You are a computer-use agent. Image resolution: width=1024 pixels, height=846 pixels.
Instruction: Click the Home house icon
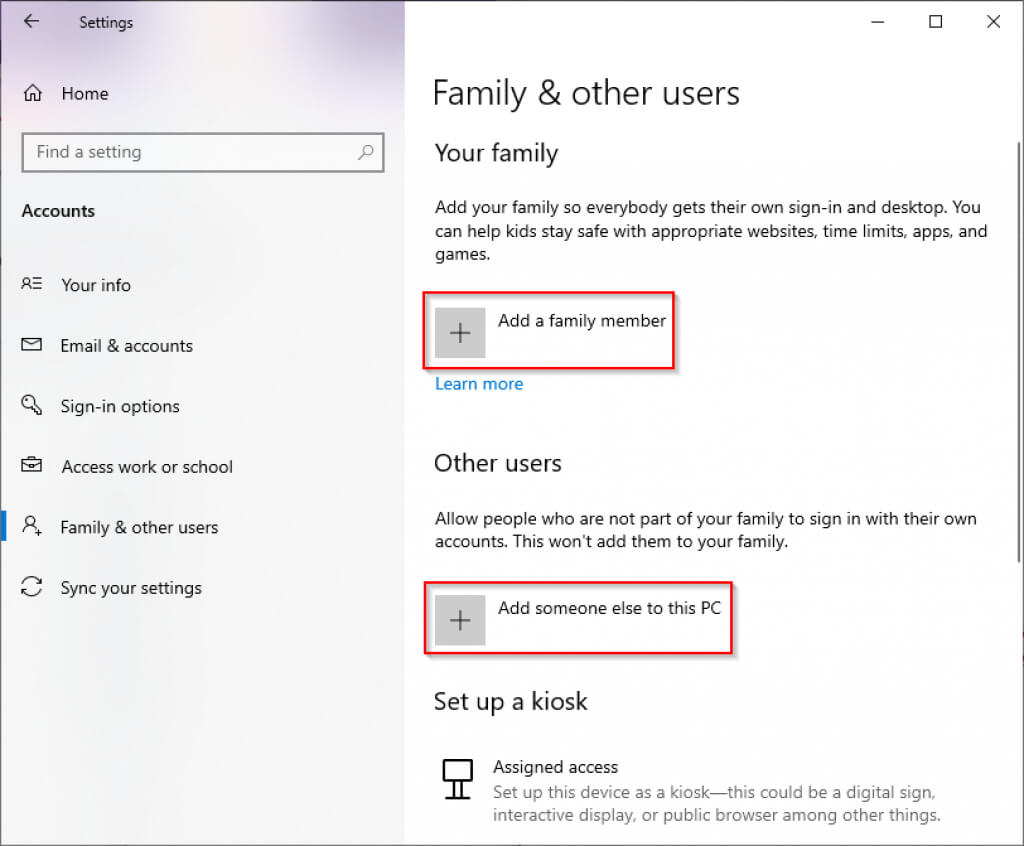(33, 94)
